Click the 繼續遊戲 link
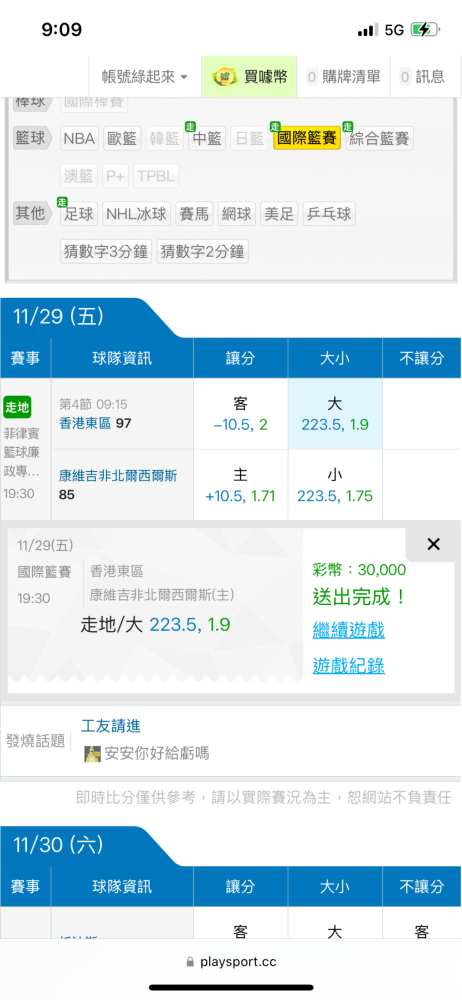This screenshot has width=462, height=1000. click(x=348, y=630)
